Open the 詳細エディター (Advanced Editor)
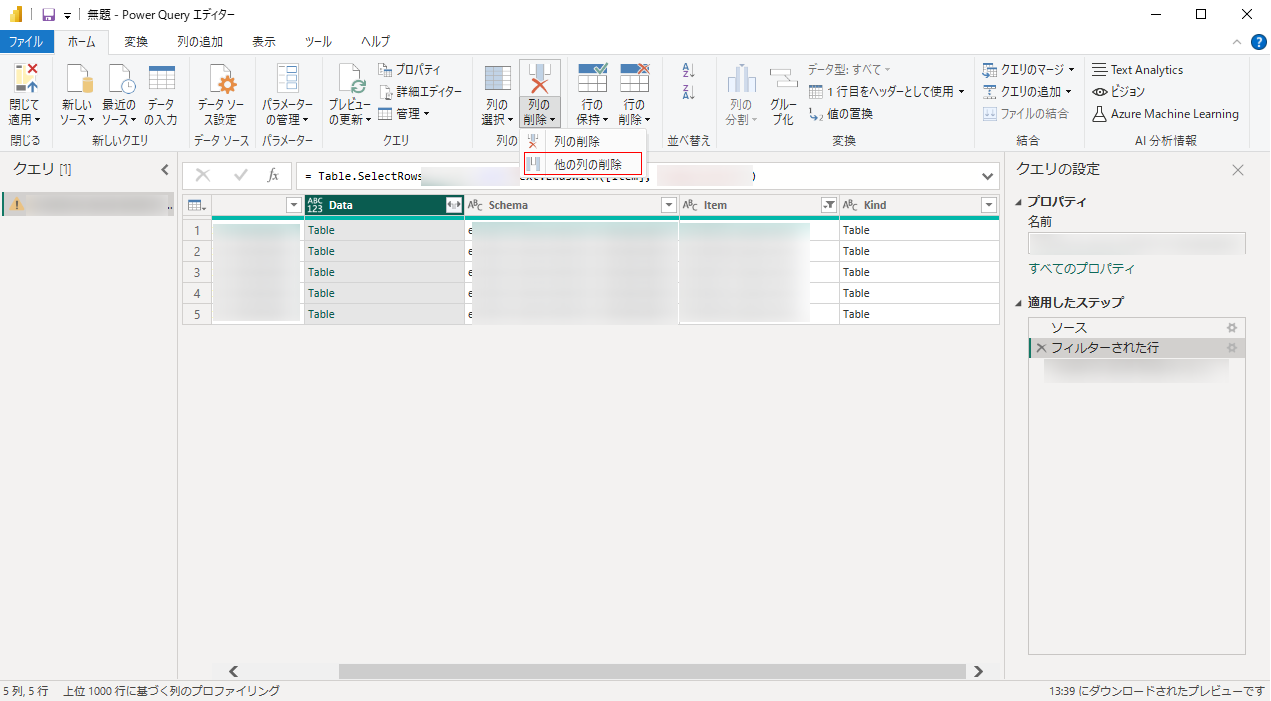This screenshot has height=701, width=1271. pos(420,92)
